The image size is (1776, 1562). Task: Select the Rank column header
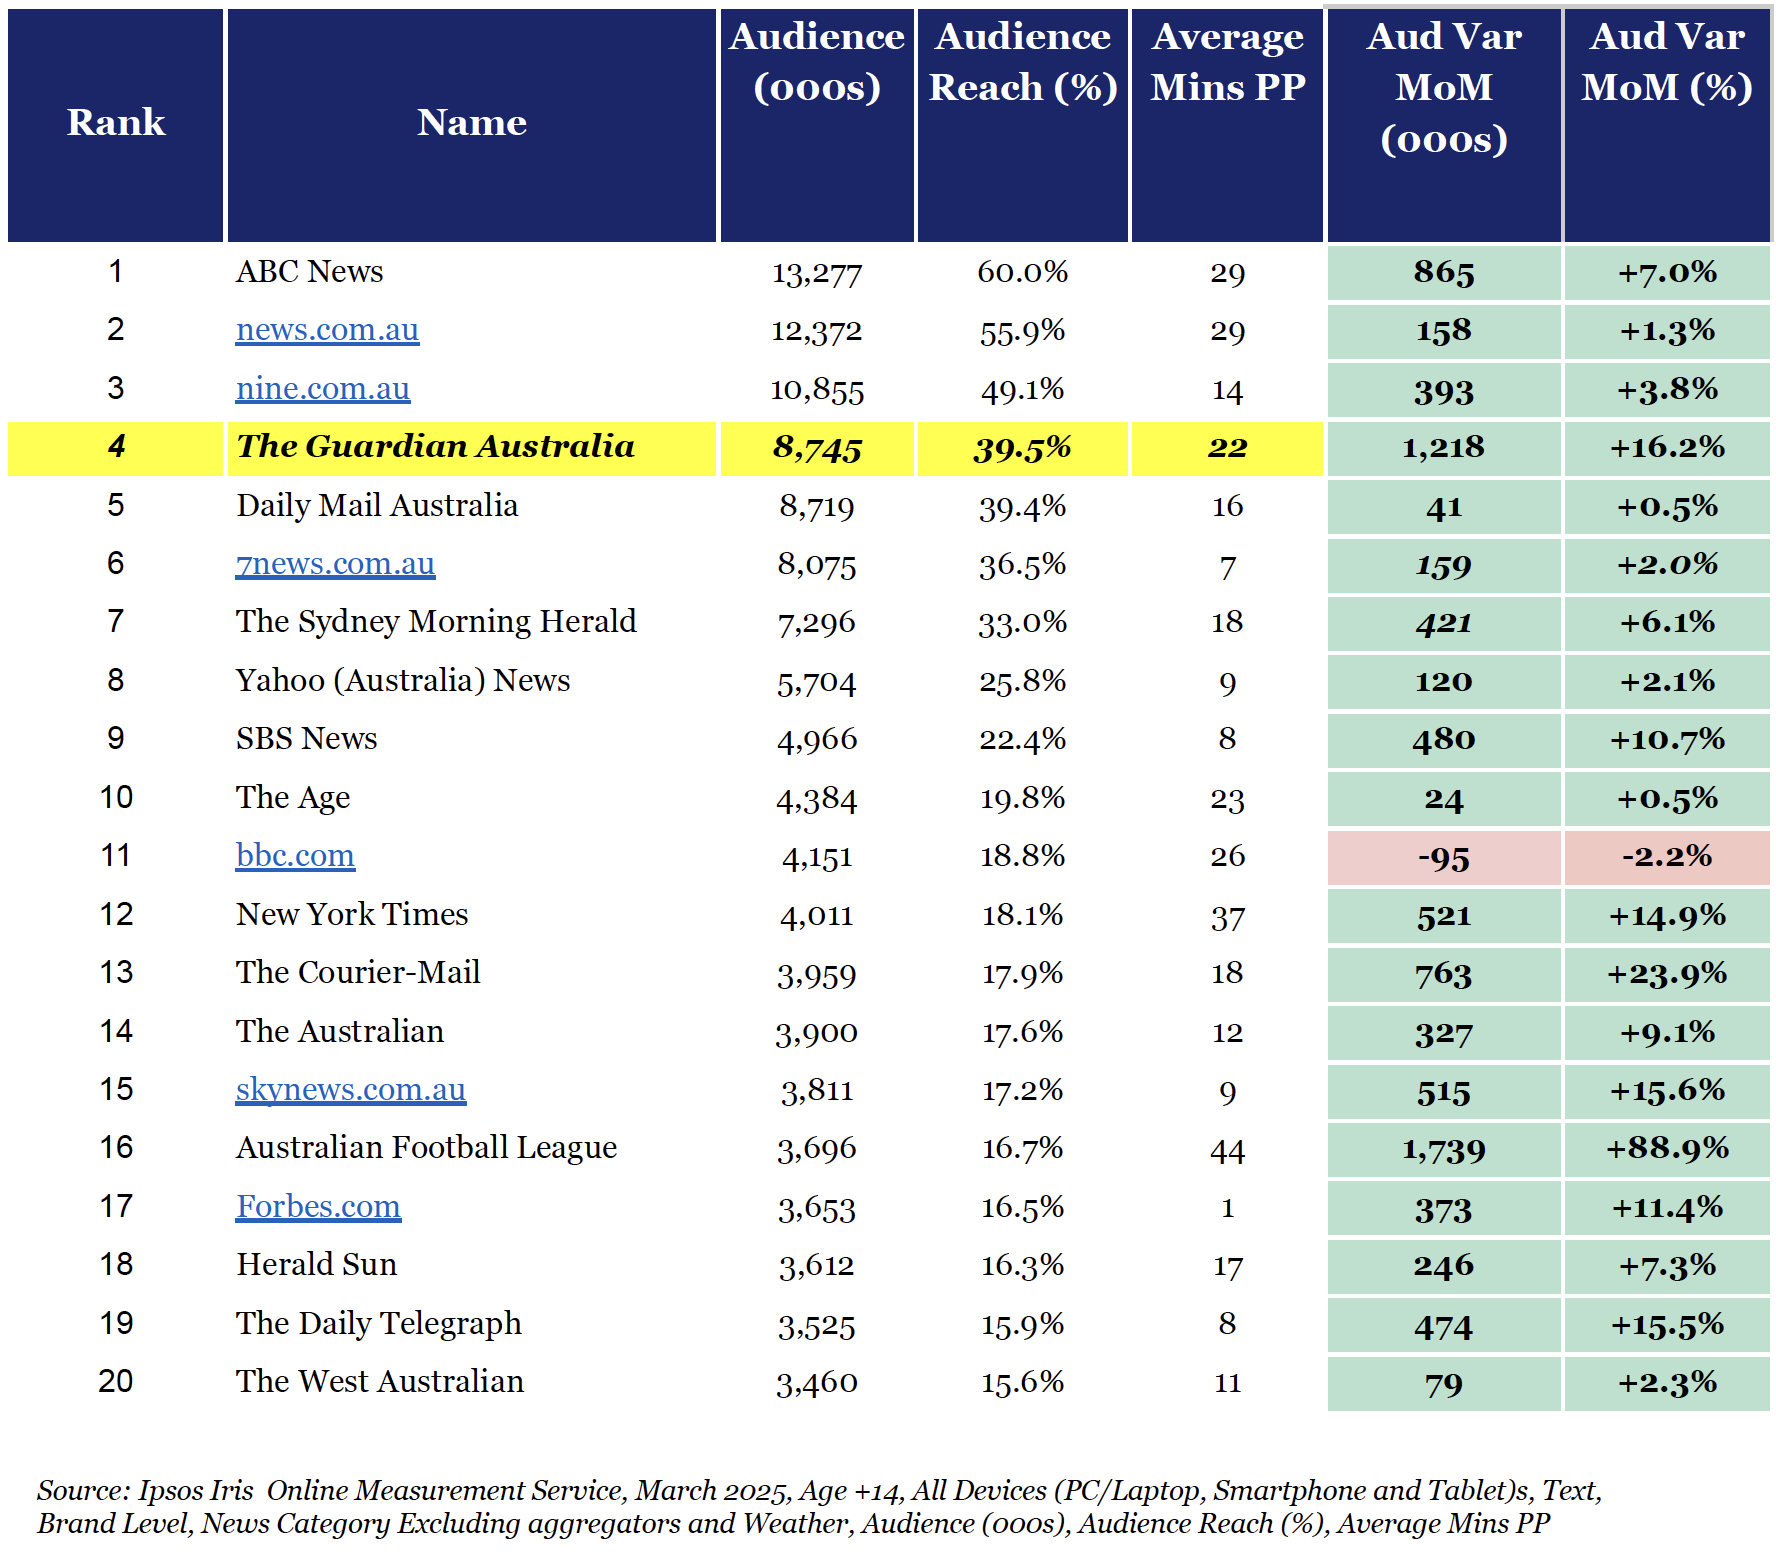pyautogui.click(x=115, y=125)
